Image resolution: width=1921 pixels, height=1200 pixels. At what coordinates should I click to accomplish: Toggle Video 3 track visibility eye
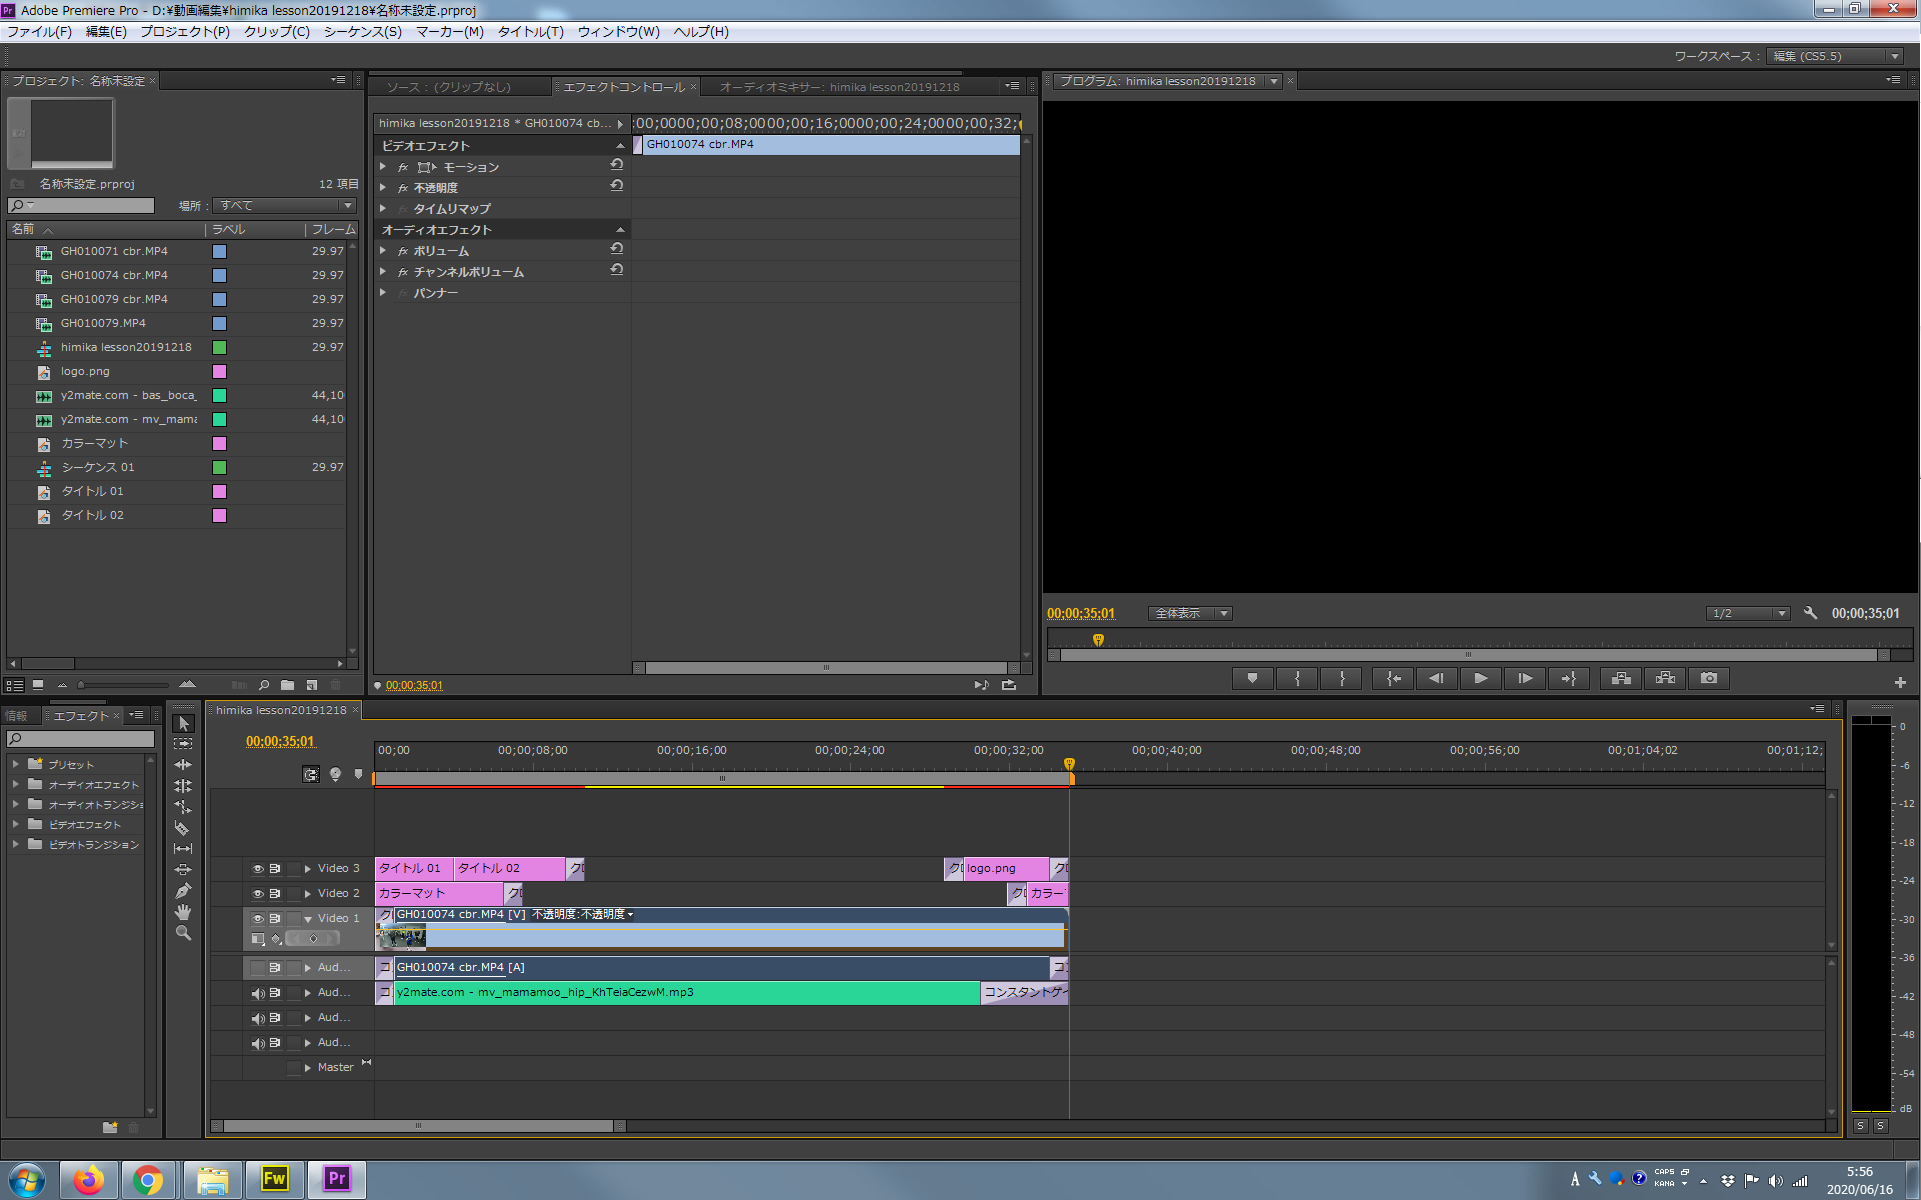click(258, 869)
